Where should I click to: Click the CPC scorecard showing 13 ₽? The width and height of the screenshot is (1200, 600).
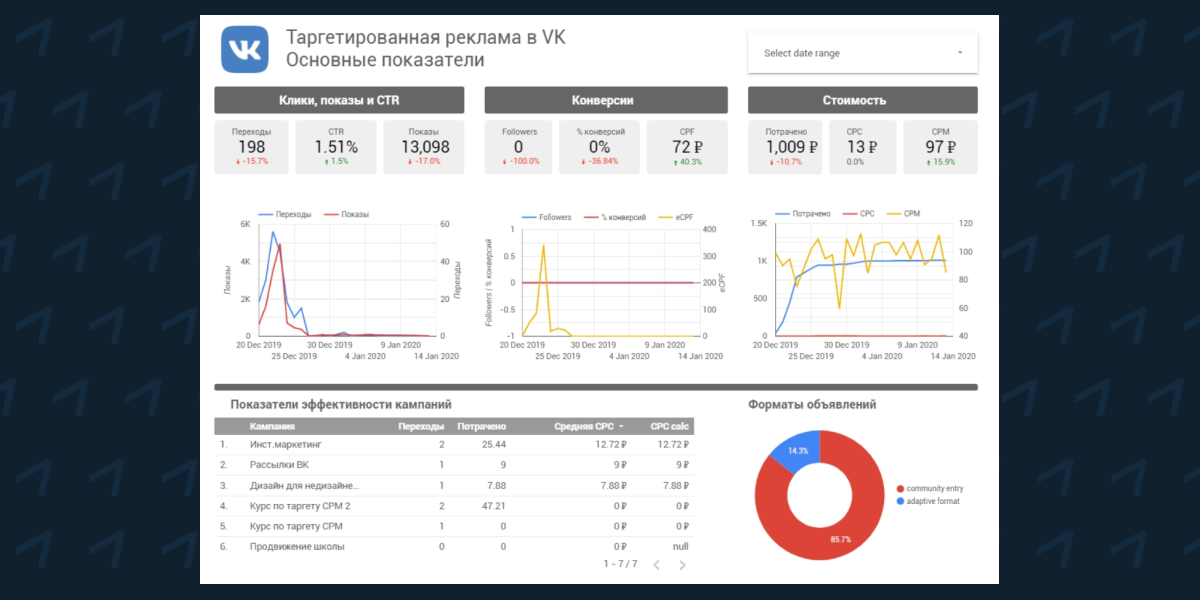coord(862,147)
